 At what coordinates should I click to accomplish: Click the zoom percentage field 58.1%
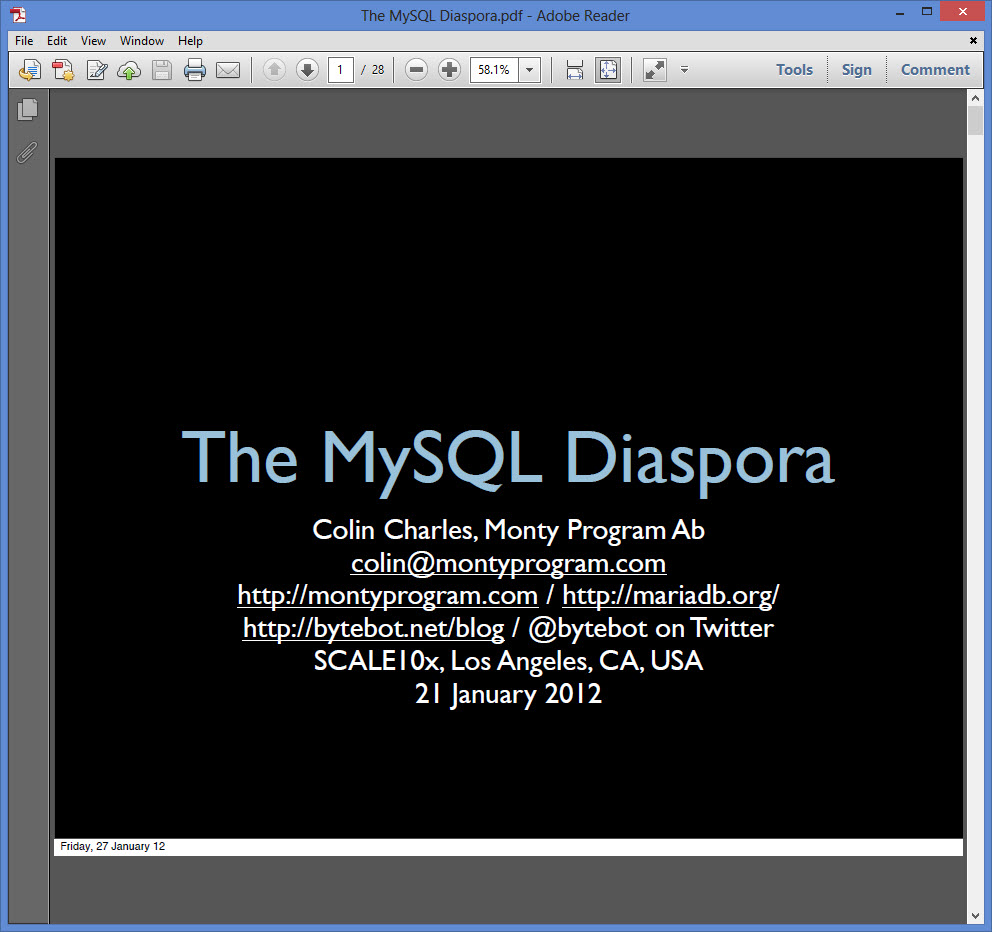point(494,70)
